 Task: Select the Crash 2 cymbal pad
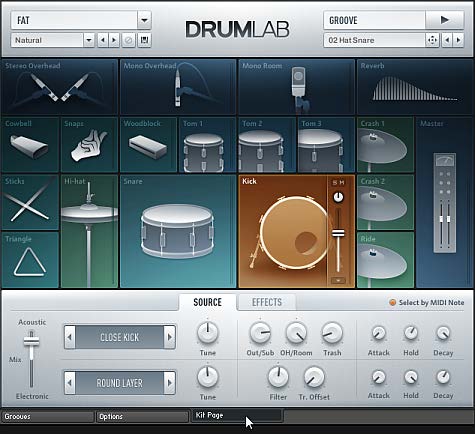pyautogui.click(x=385, y=202)
